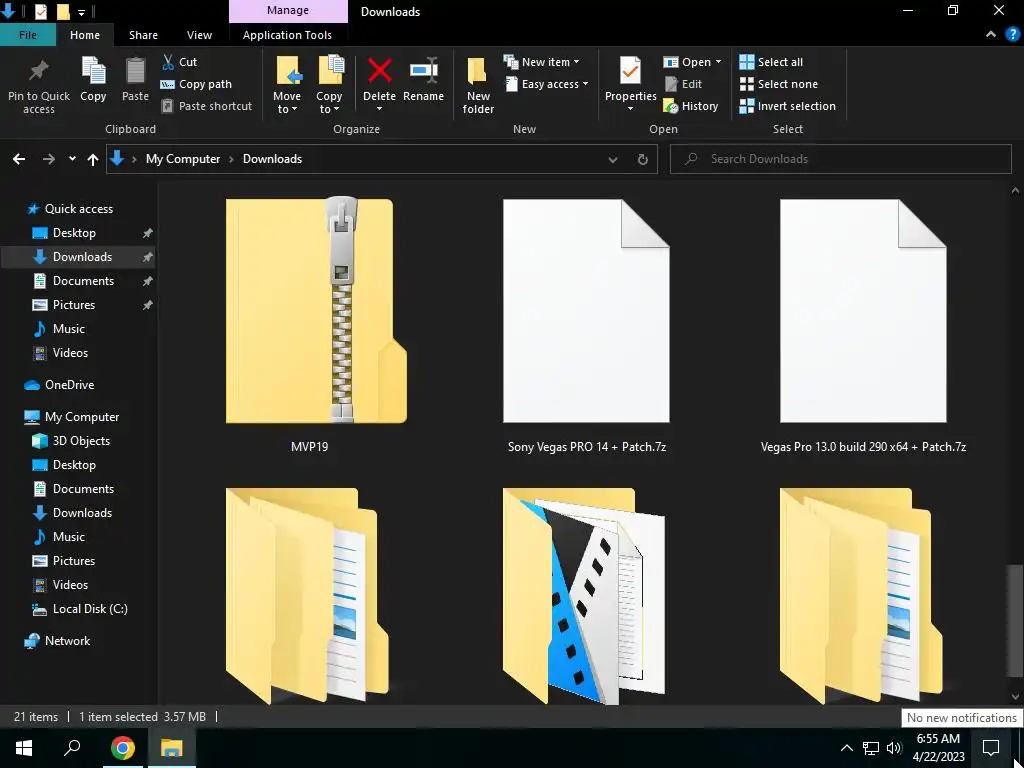This screenshot has width=1024, height=768.
Task: Collapse the ribbon with the chevron
Action: [991, 35]
